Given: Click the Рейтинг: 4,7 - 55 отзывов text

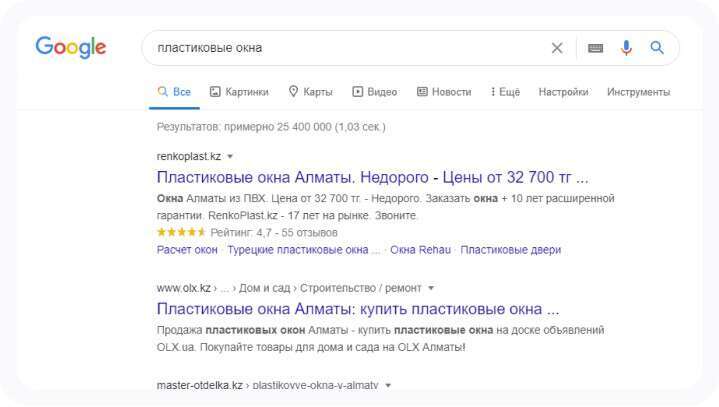Looking at the screenshot, I should point(274,232).
